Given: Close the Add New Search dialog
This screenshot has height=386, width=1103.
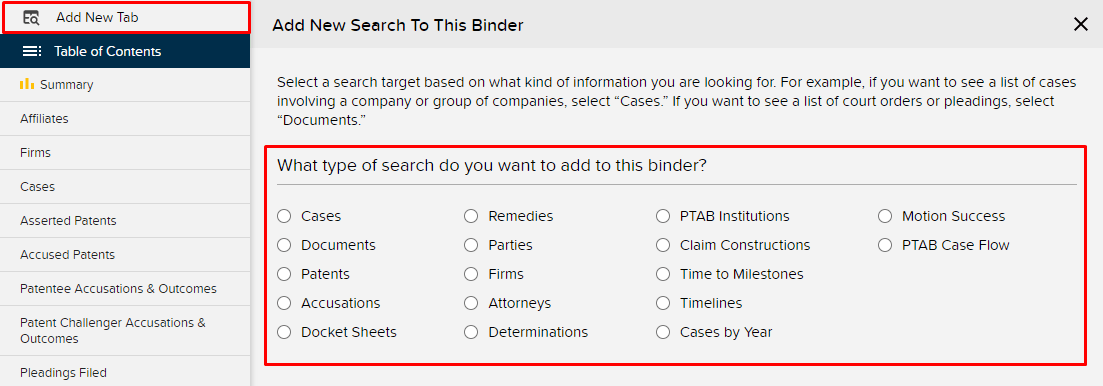Looking at the screenshot, I should pos(1080,25).
